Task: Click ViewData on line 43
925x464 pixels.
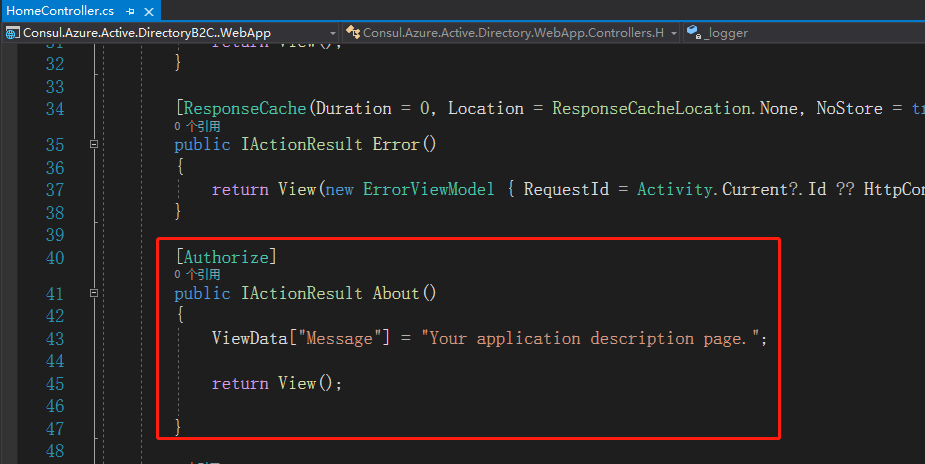Action: [250, 338]
